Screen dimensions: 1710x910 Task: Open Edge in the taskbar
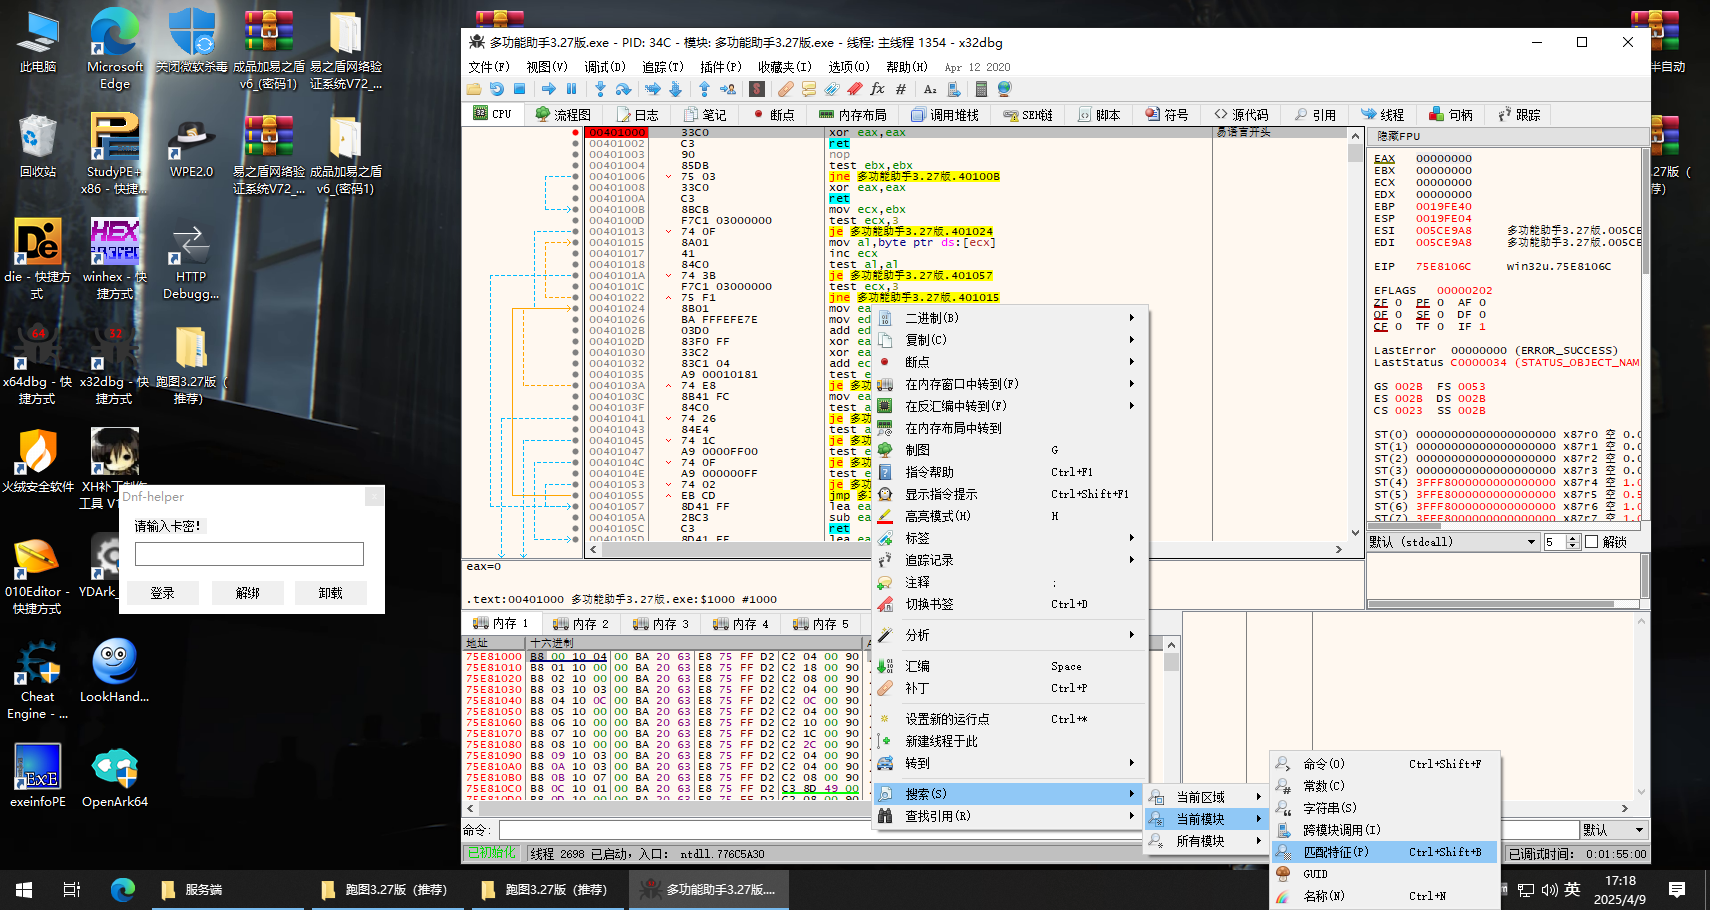[x=123, y=889]
